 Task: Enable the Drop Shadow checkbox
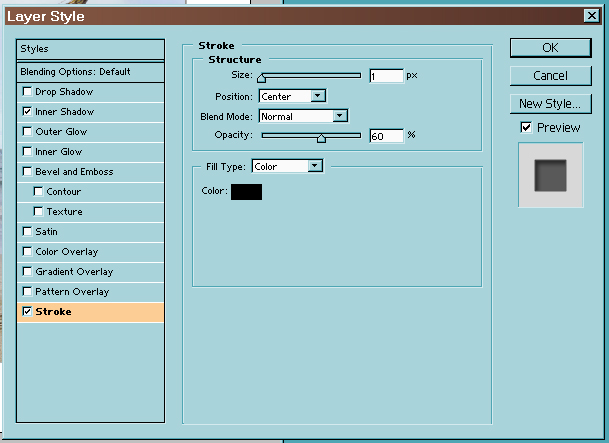click(x=27, y=92)
